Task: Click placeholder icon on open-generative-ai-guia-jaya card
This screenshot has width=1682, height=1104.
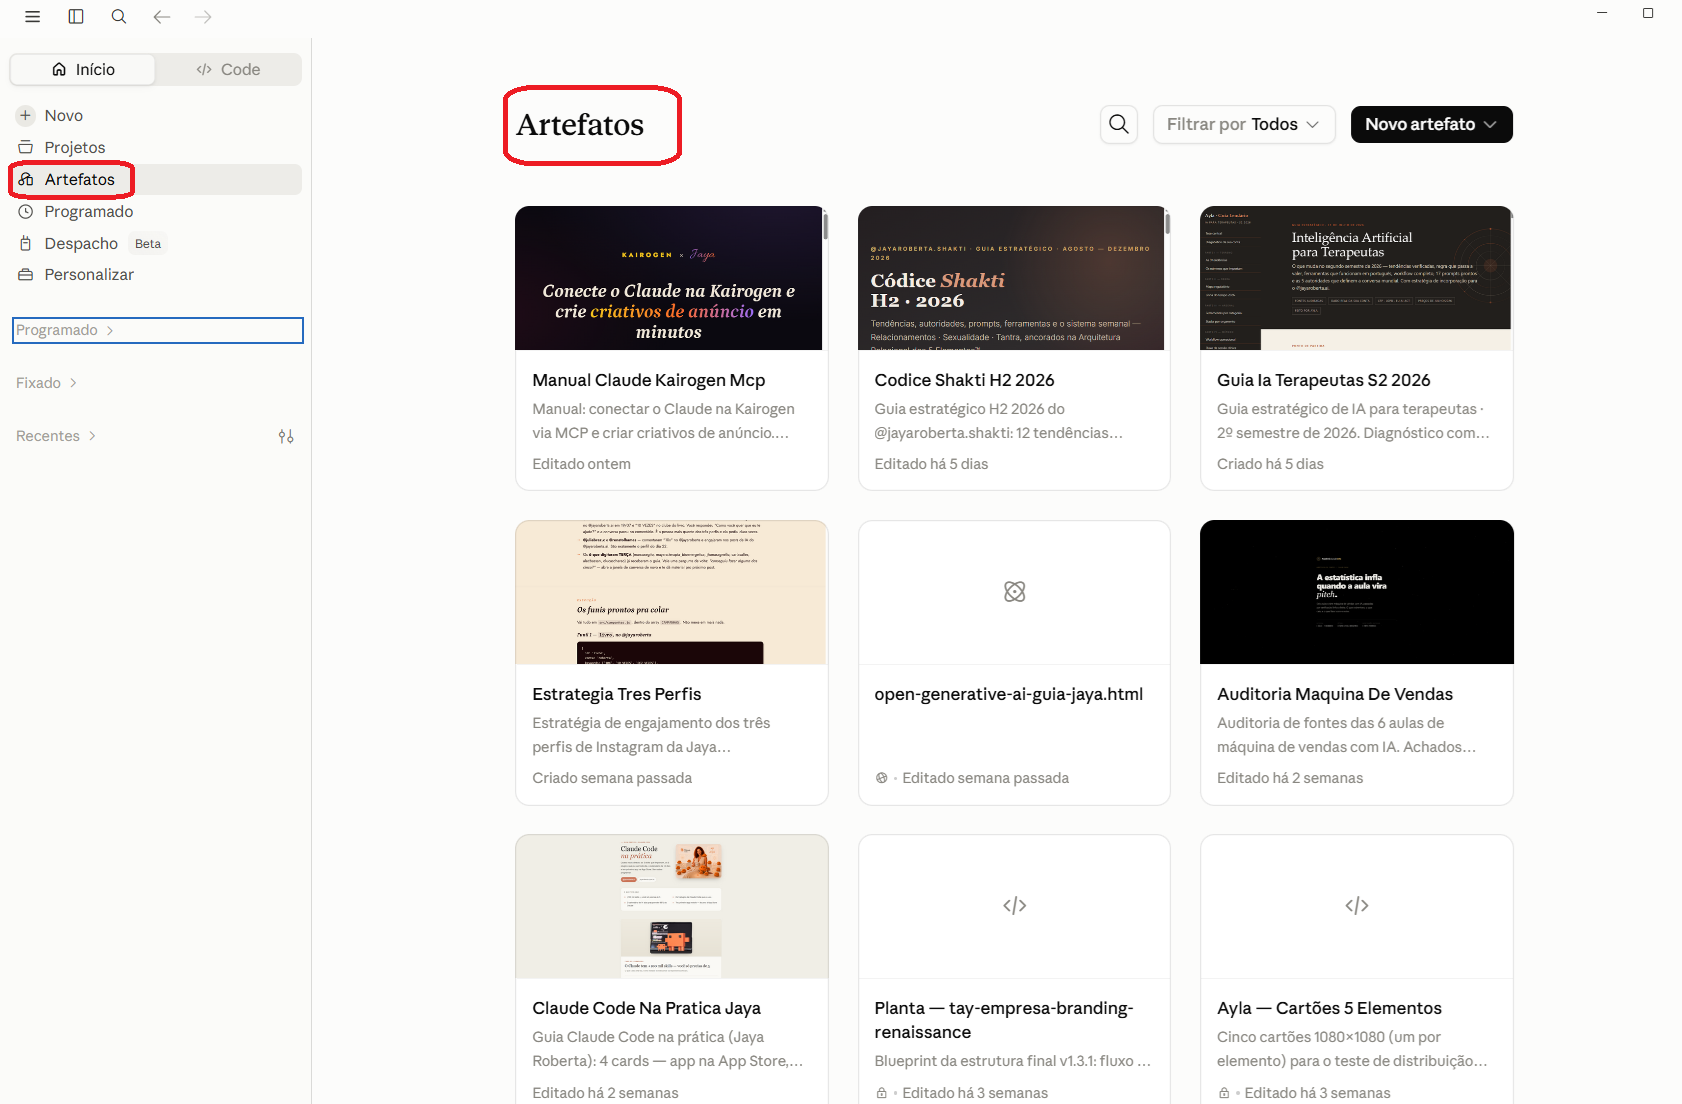Action: 1015,592
